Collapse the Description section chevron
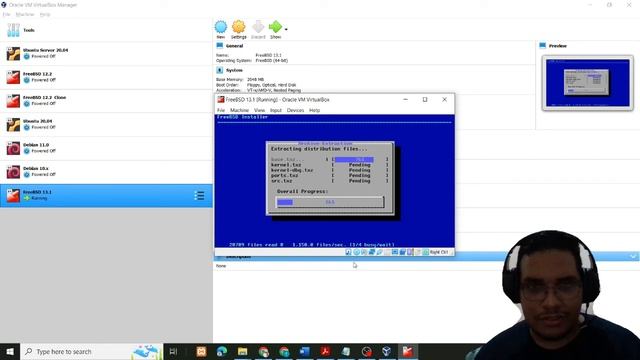Screen dimensions: 640x360 [633, 256]
